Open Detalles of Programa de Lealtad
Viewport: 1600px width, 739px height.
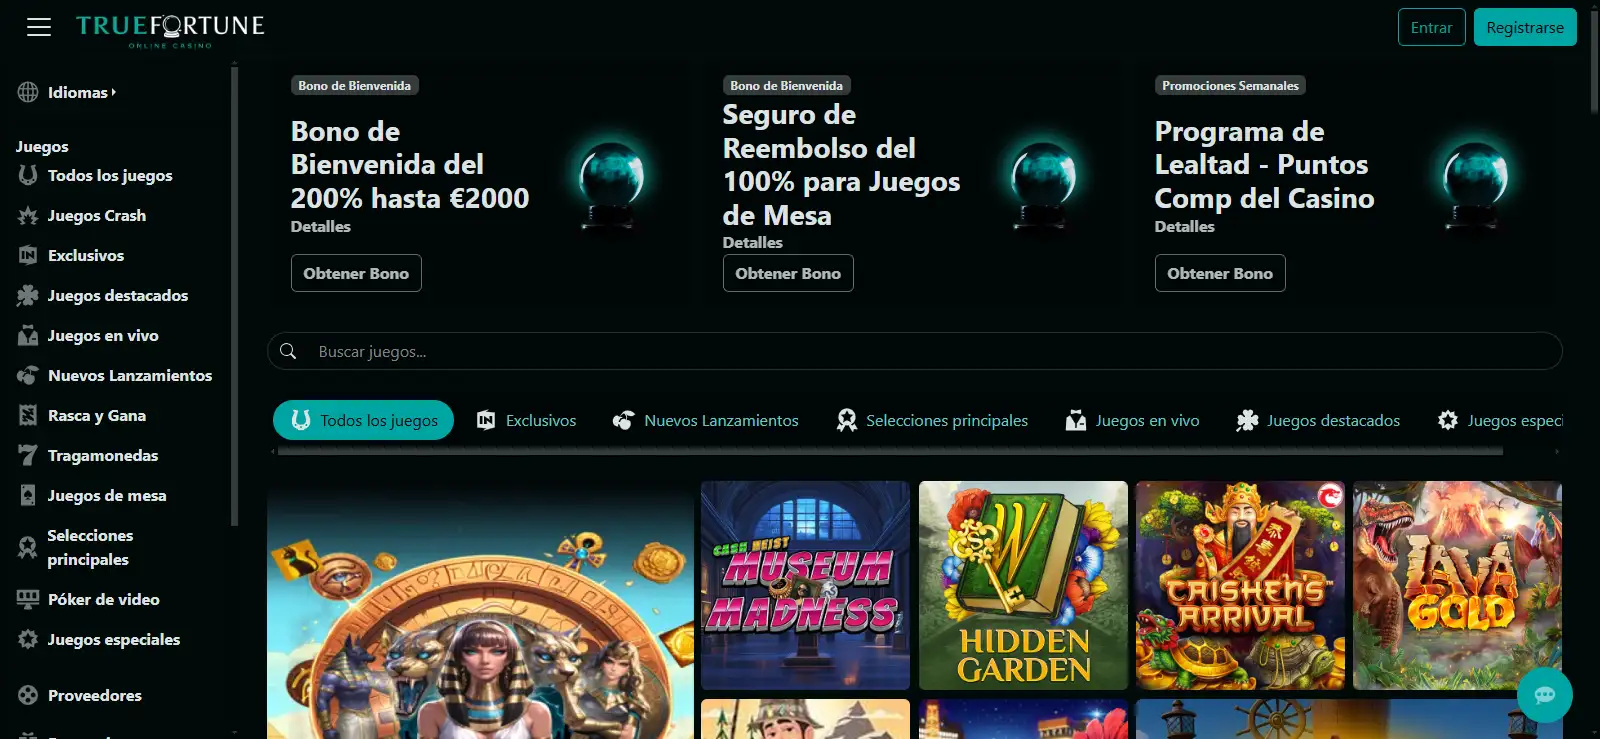1185,227
